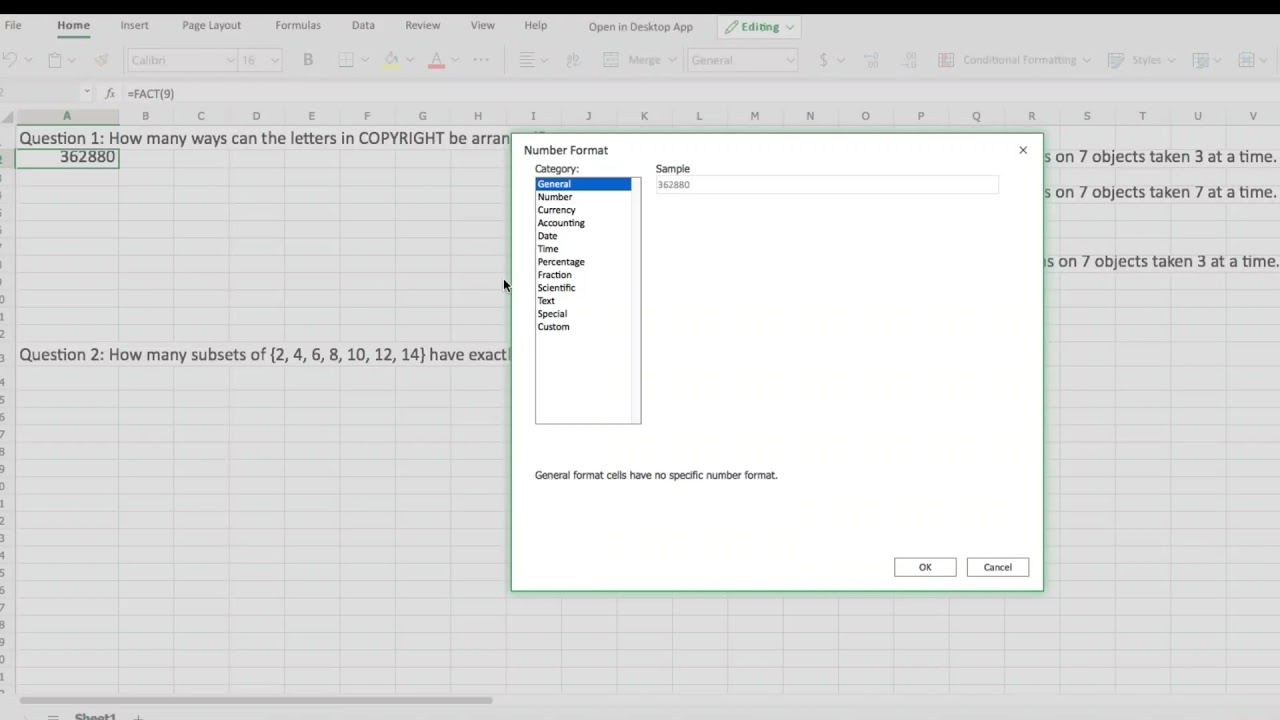Click column header D
The image size is (1280, 720).
tap(256, 116)
